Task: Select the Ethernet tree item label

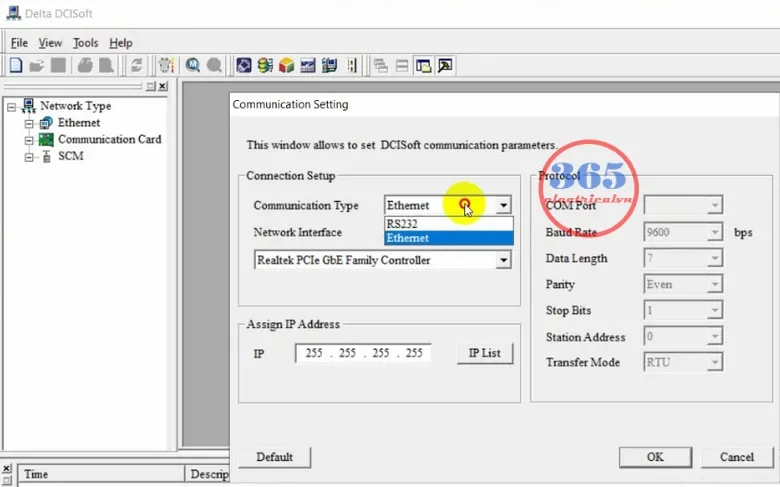Action: [x=79, y=122]
